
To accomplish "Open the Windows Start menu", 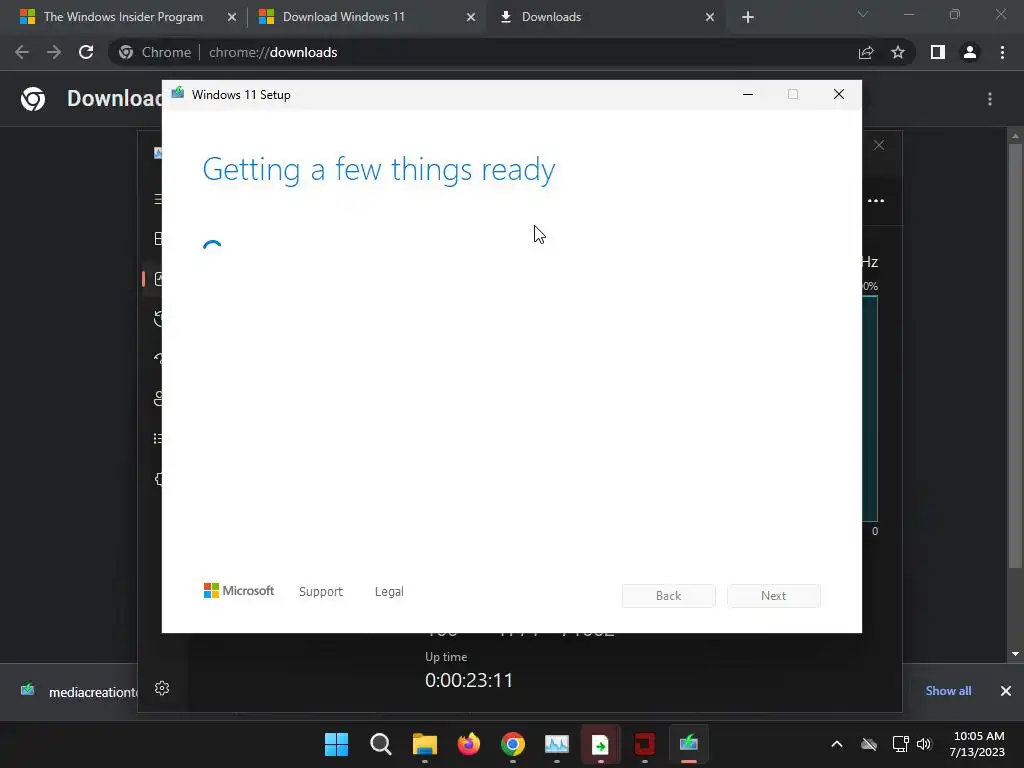I will pyautogui.click(x=336, y=744).
